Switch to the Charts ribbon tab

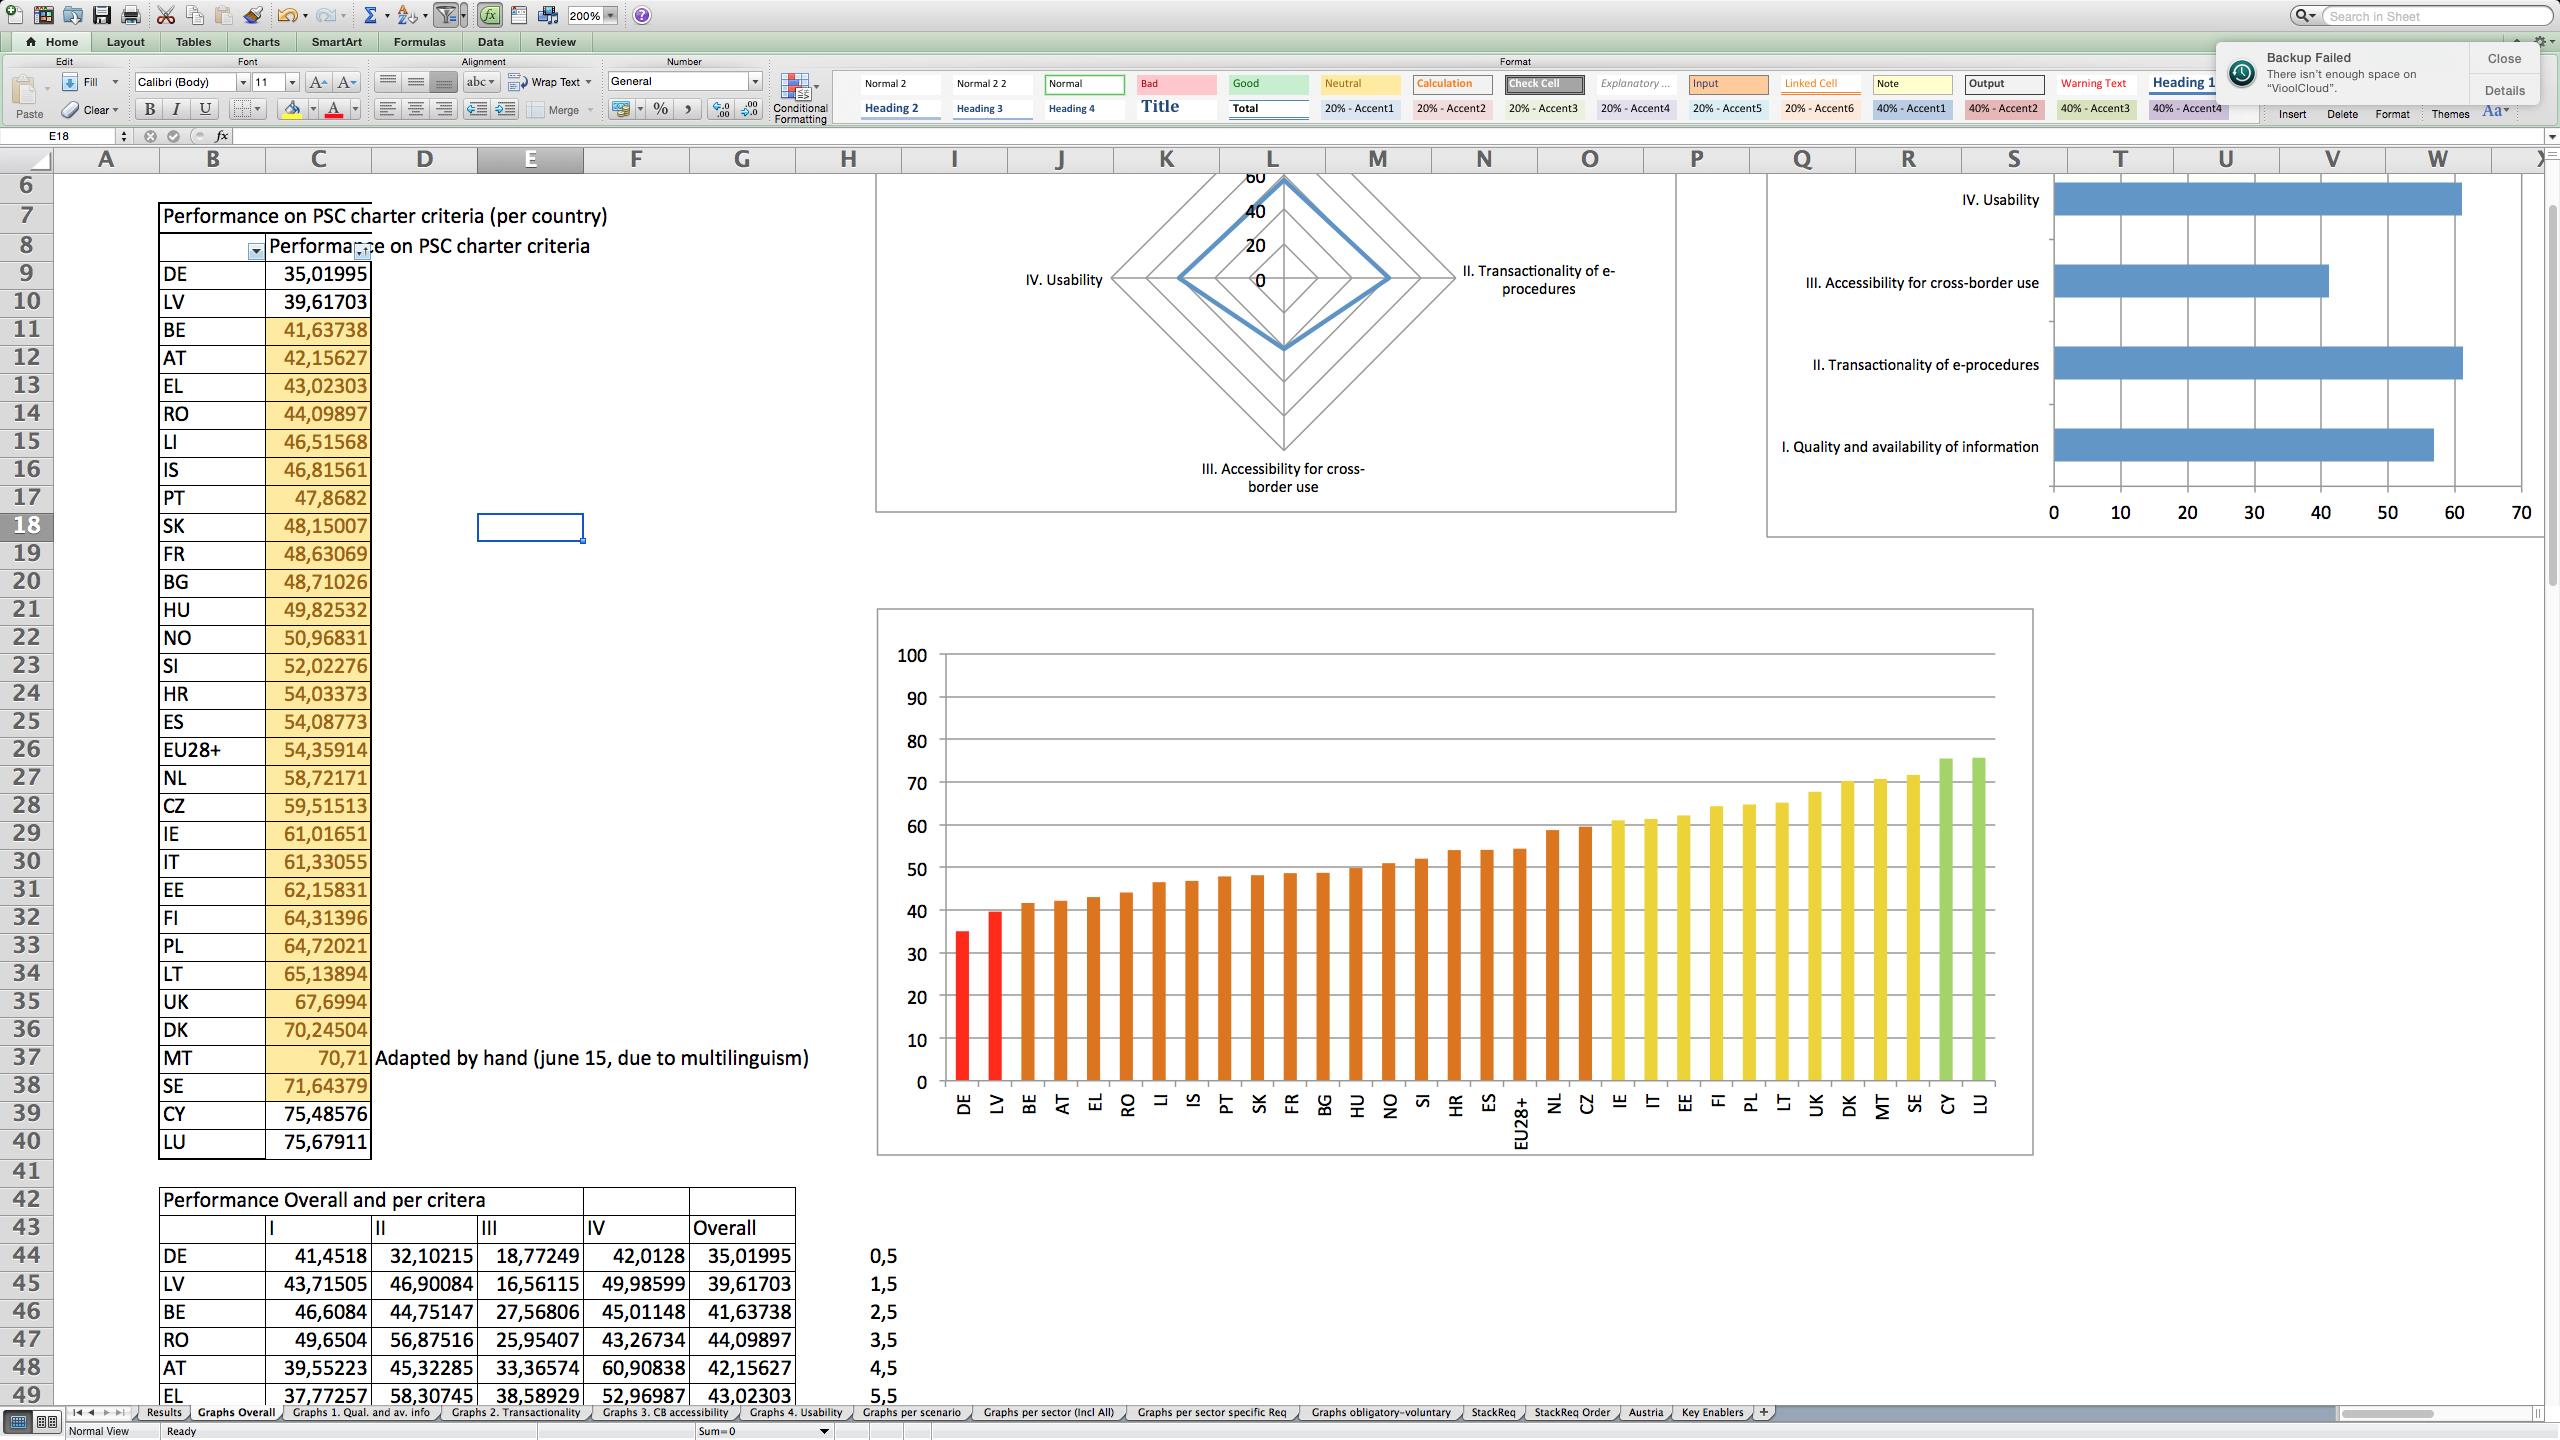click(x=261, y=42)
